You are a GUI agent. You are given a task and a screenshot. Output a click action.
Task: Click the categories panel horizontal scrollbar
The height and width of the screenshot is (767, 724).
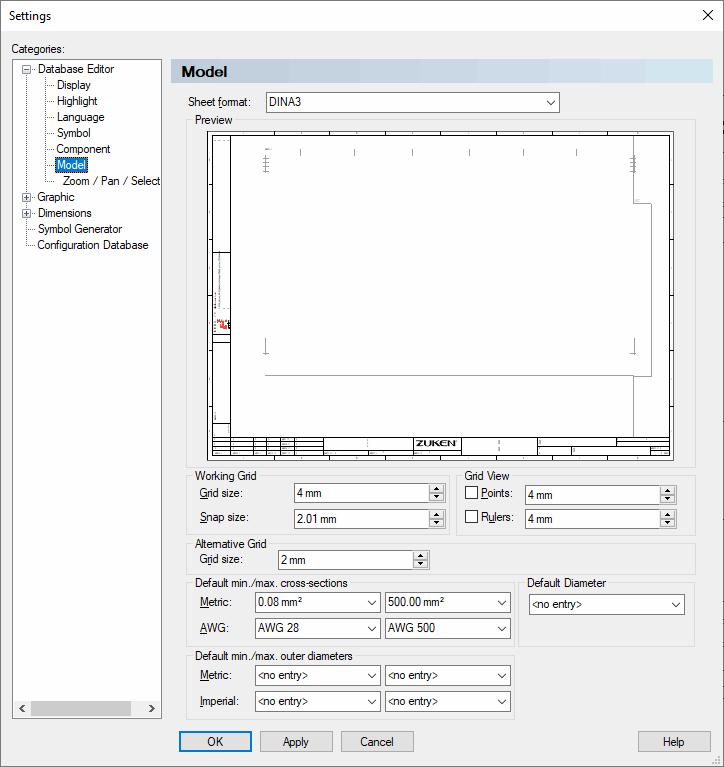(x=80, y=708)
